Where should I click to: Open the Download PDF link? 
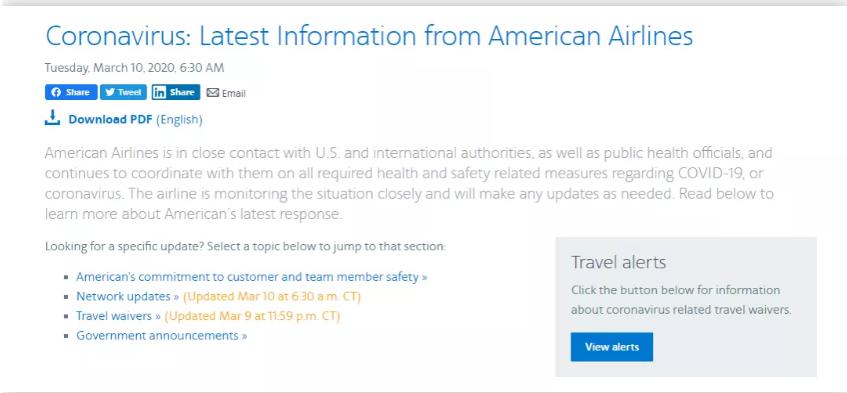[x=110, y=119]
